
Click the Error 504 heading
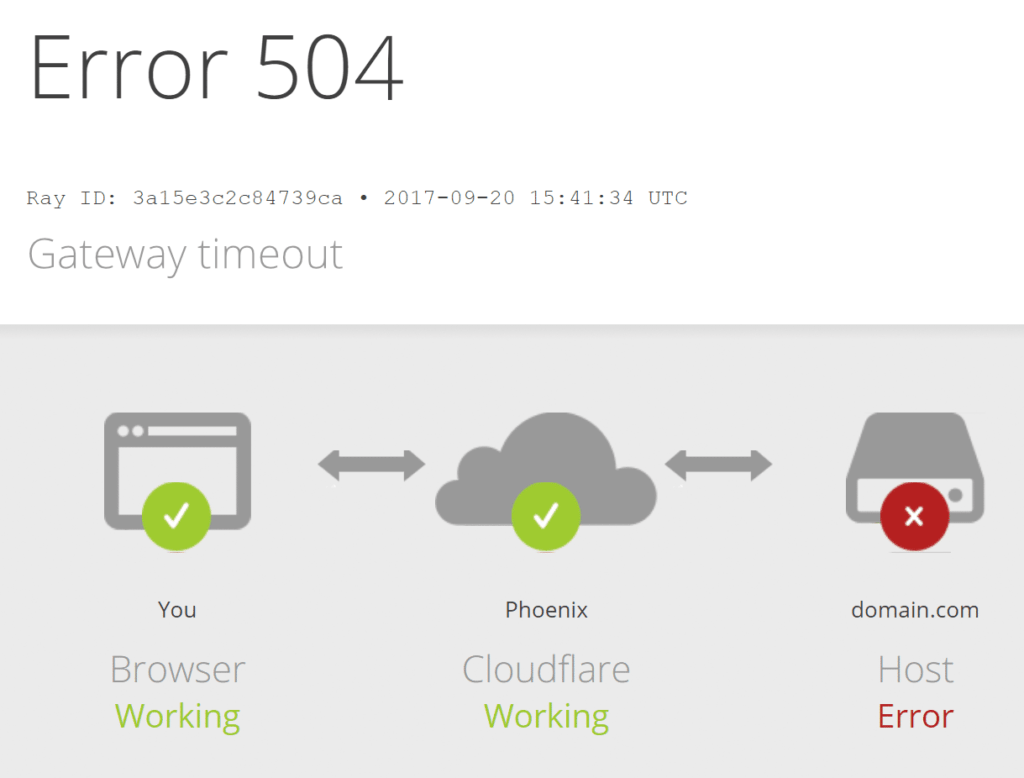pyautogui.click(x=216, y=67)
